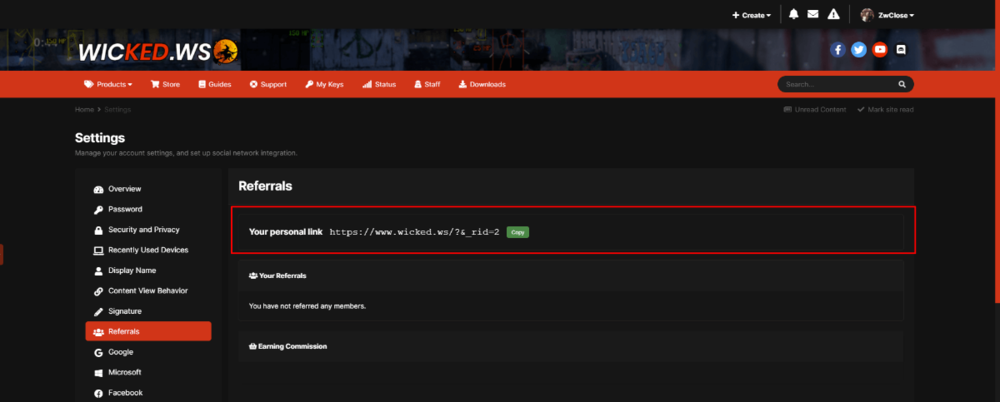The image size is (1000, 402).
Task: Open the My Keys menu item
Action: (x=324, y=85)
